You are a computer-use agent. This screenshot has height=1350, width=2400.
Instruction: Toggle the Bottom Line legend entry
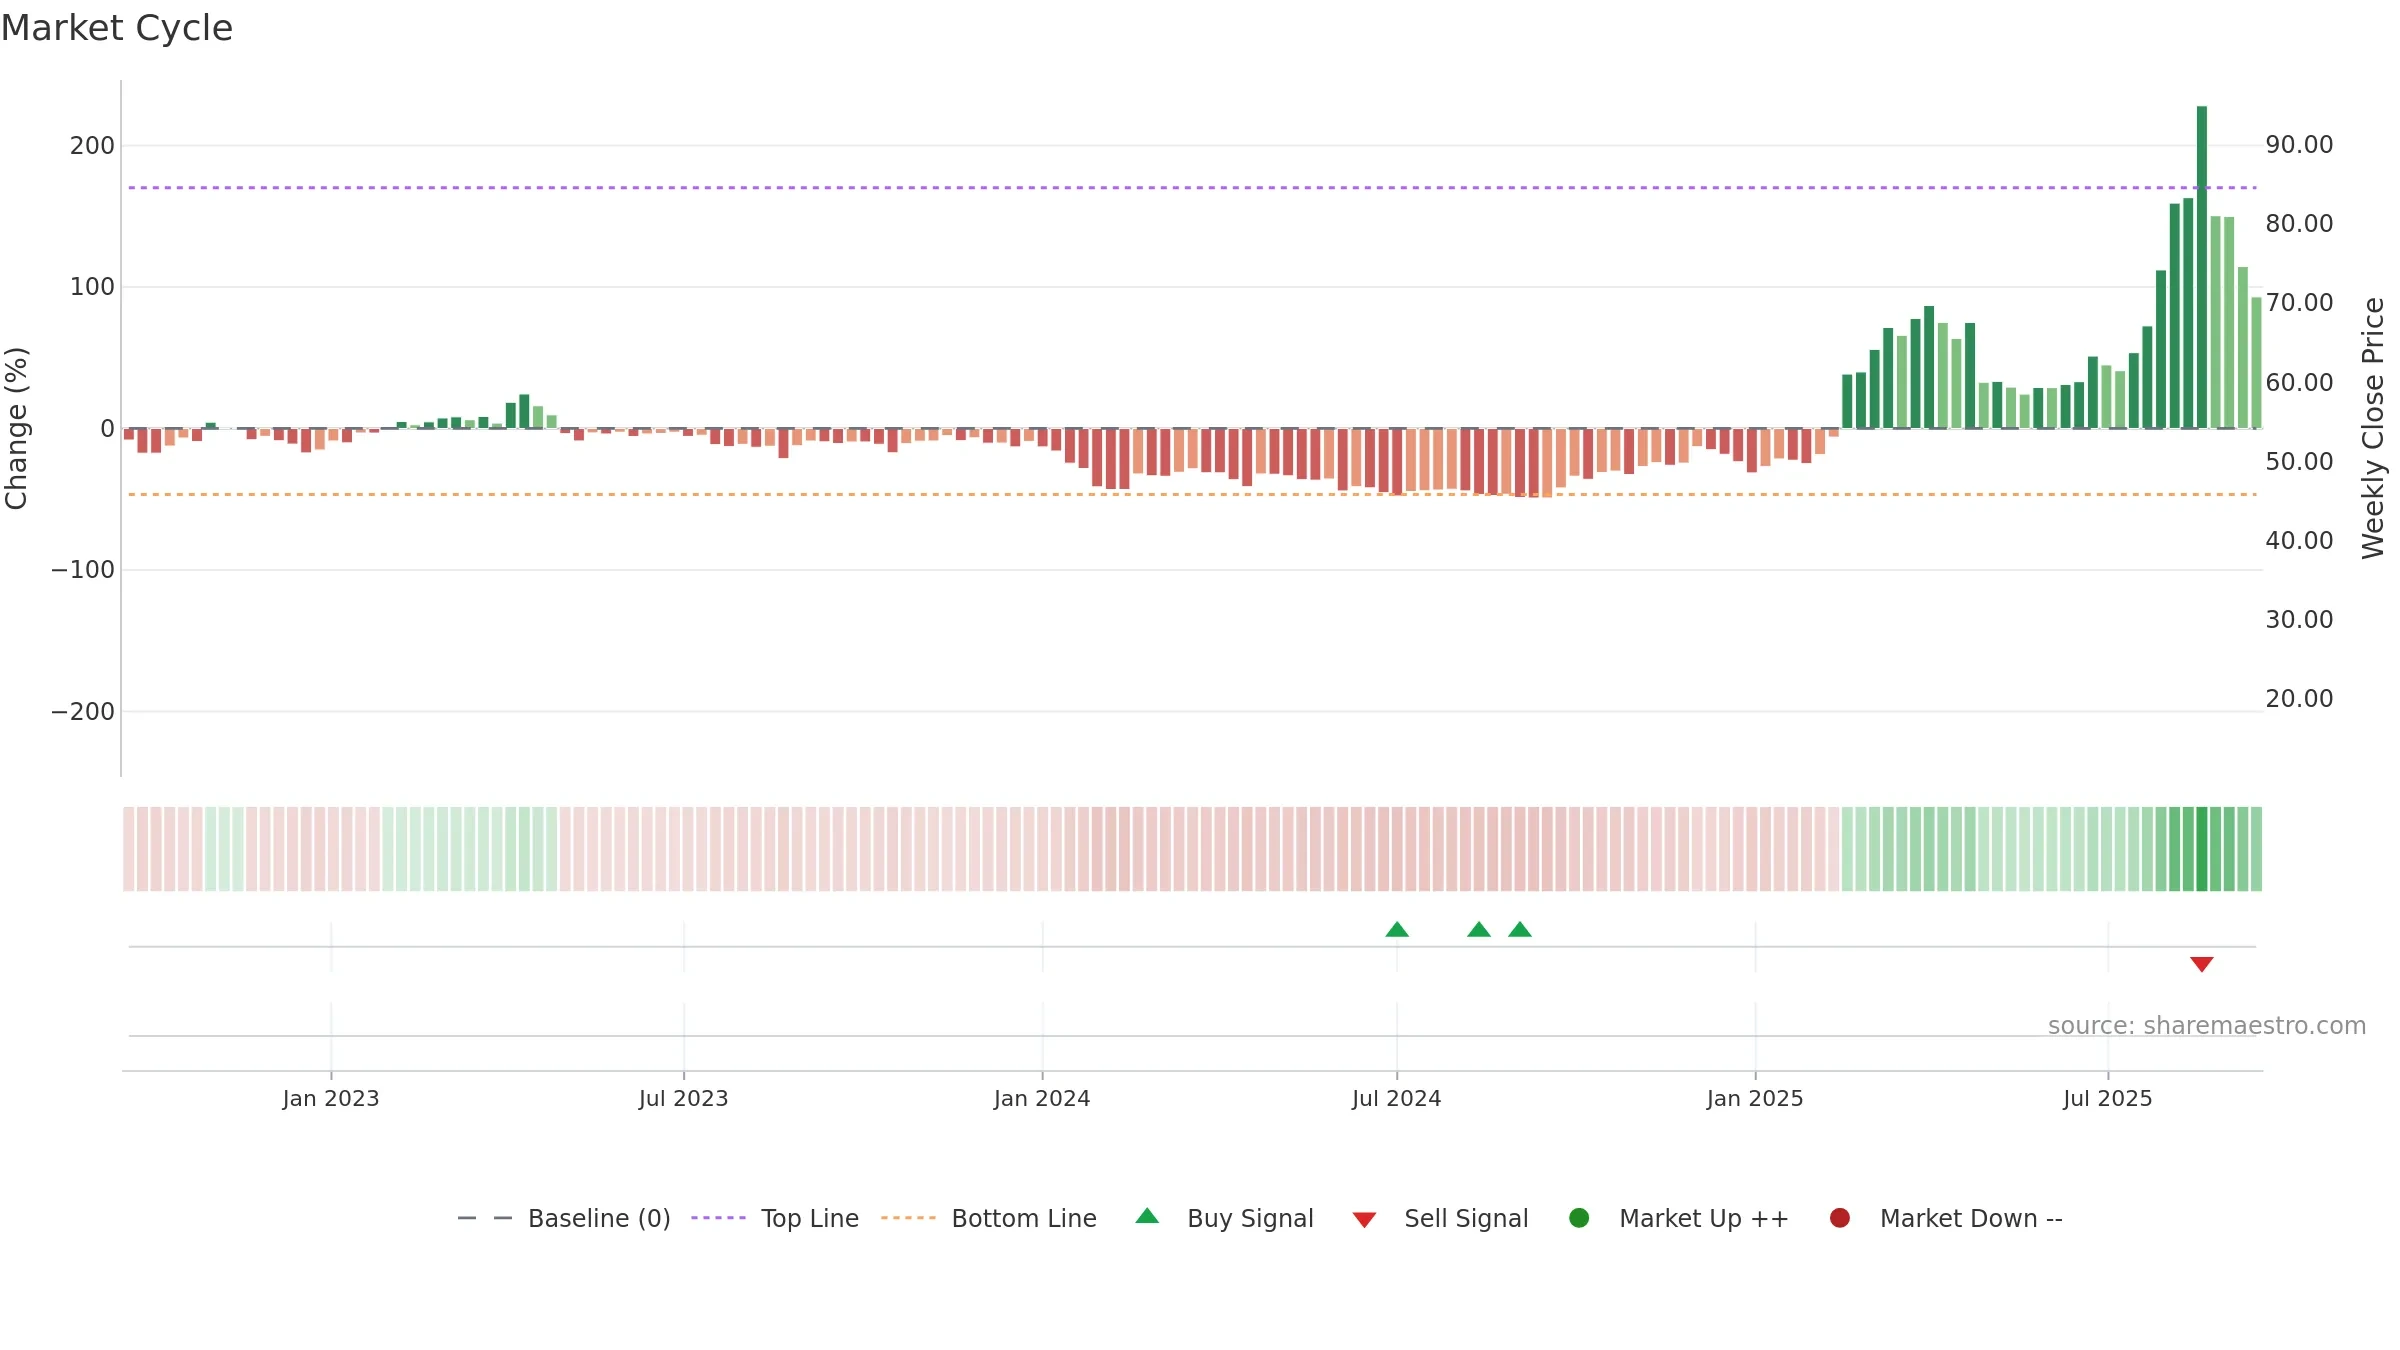pyautogui.click(x=989, y=1218)
